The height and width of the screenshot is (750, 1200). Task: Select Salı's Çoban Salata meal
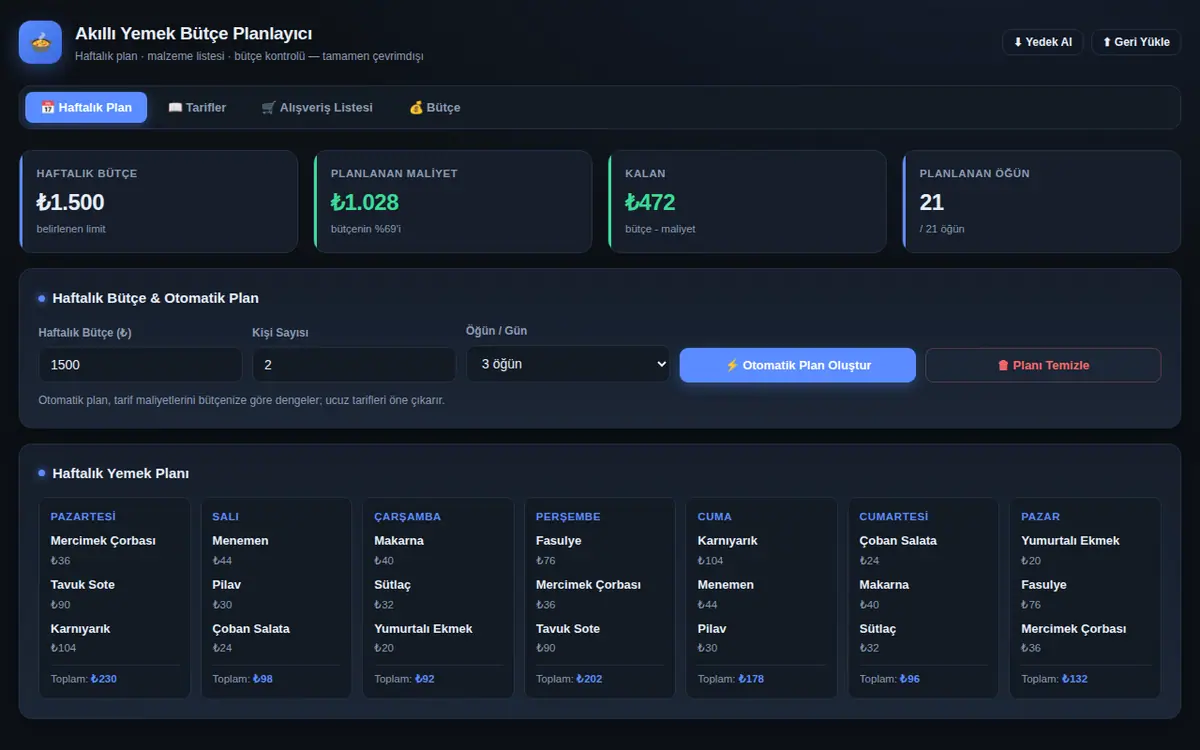pos(251,629)
